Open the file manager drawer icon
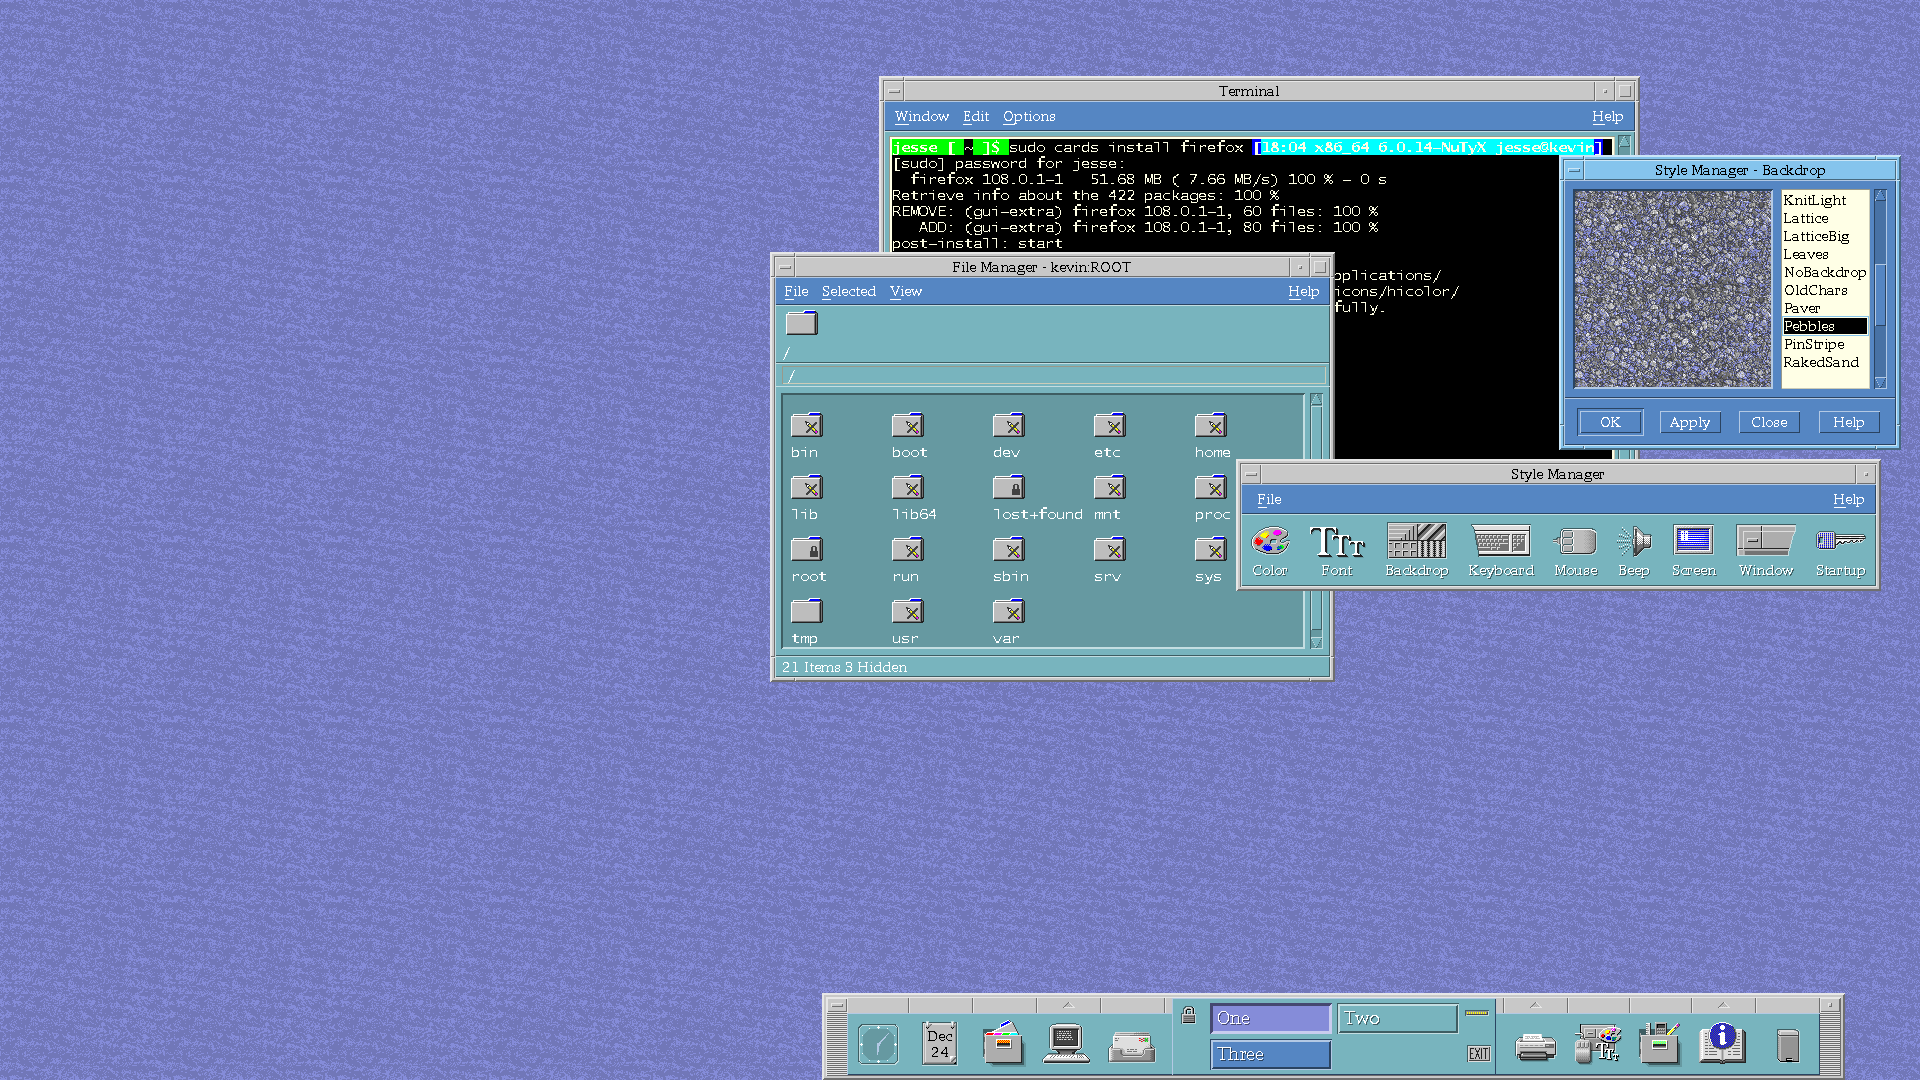The width and height of the screenshot is (1920, 1080). tap(1003, 1043)
